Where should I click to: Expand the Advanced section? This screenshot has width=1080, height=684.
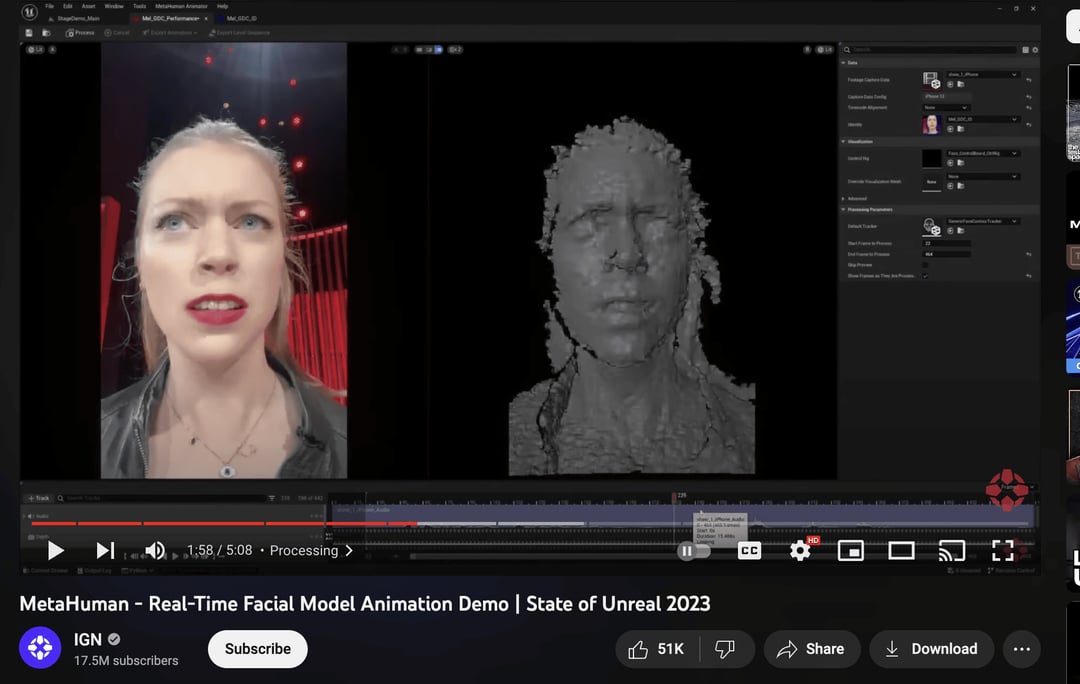(844, 198)
